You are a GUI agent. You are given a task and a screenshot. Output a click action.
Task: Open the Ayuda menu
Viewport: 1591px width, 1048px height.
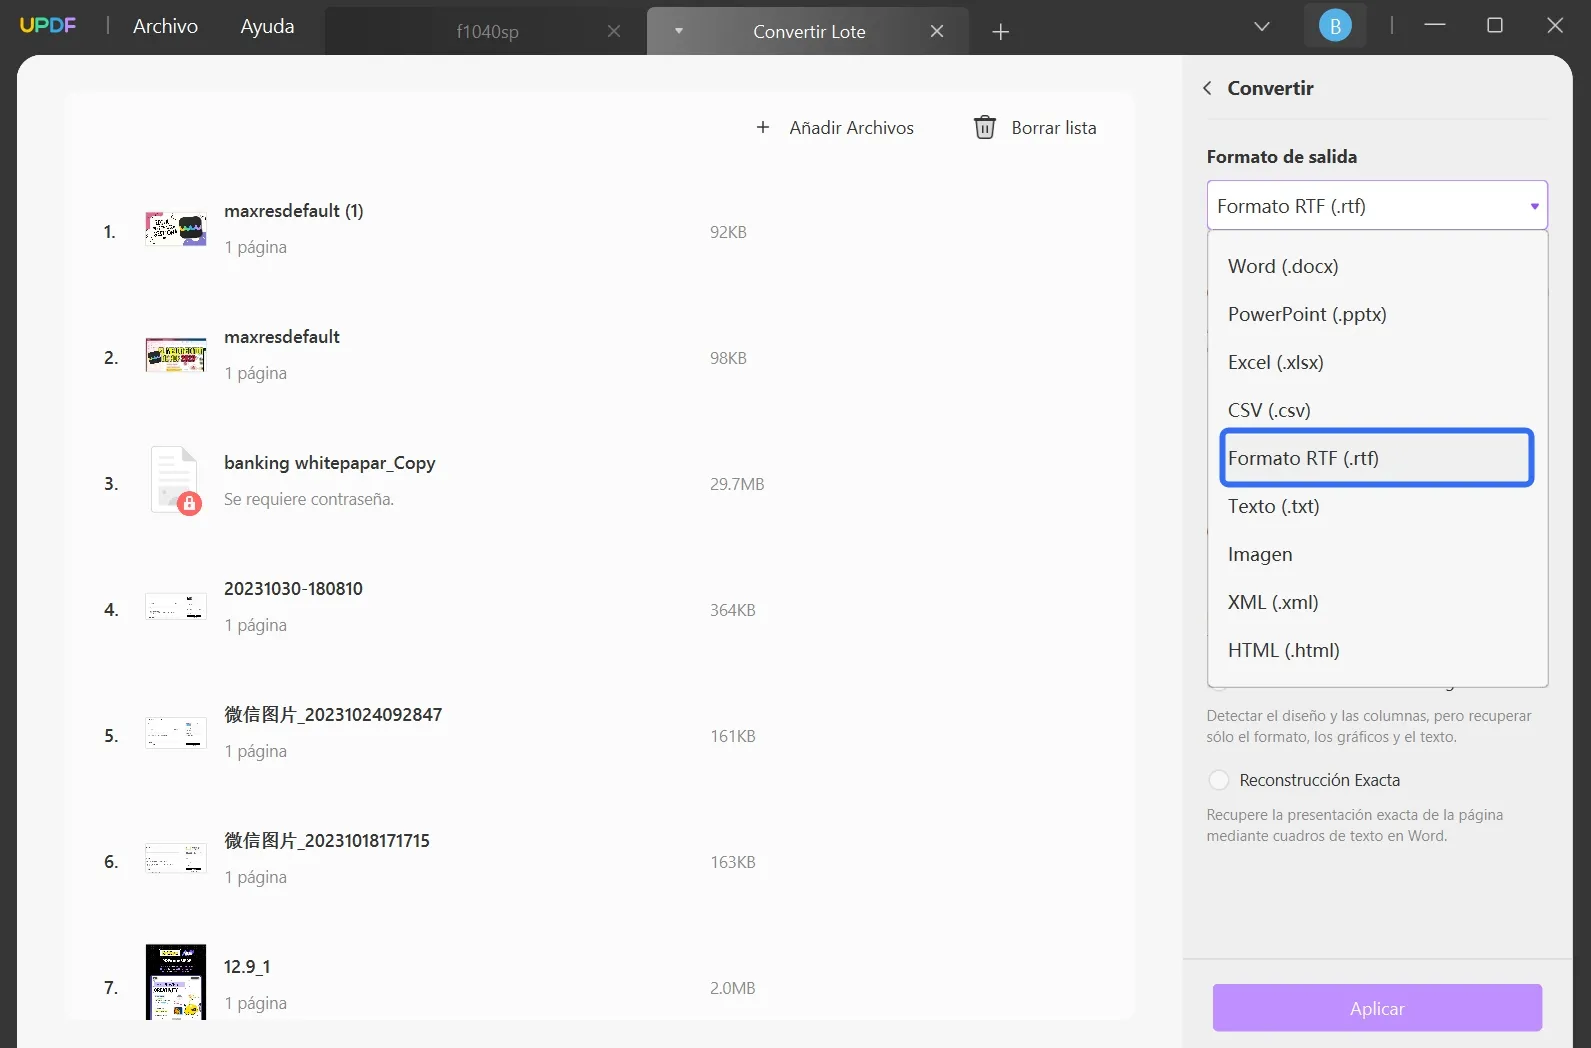pyautogui.click(x=268, y=26)
